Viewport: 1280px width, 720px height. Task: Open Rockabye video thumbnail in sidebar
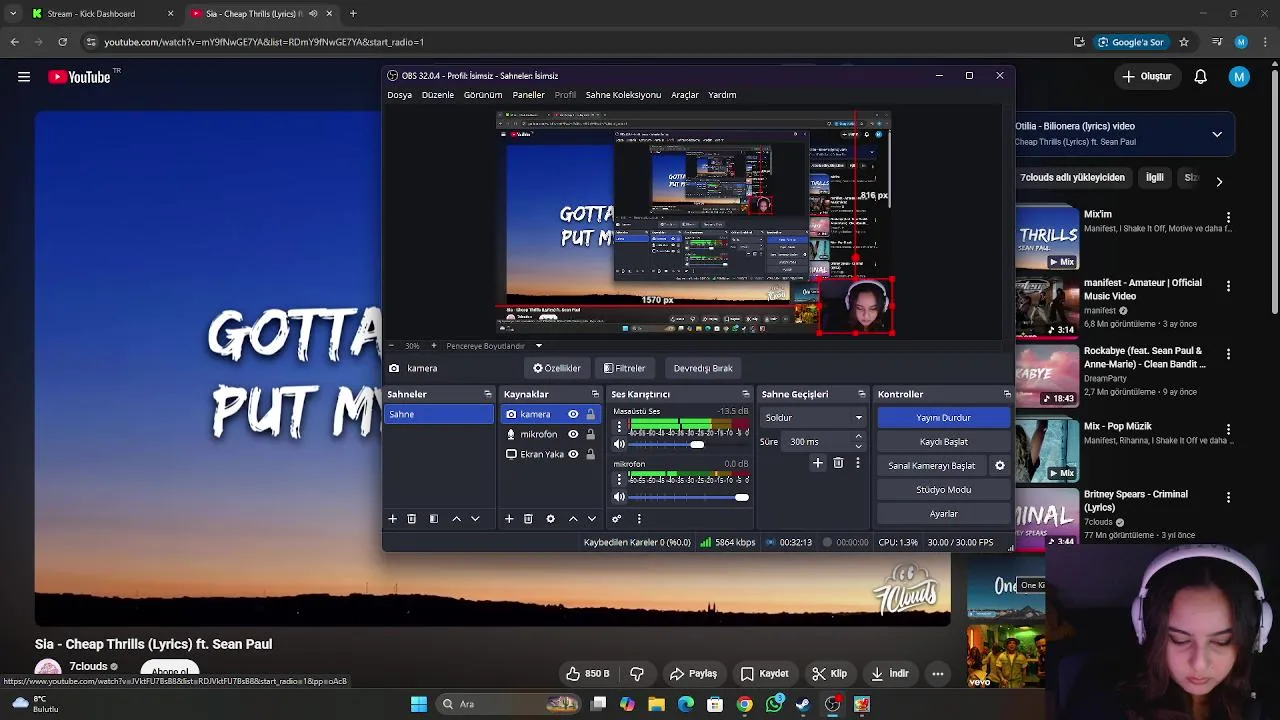coord(1047,375)
